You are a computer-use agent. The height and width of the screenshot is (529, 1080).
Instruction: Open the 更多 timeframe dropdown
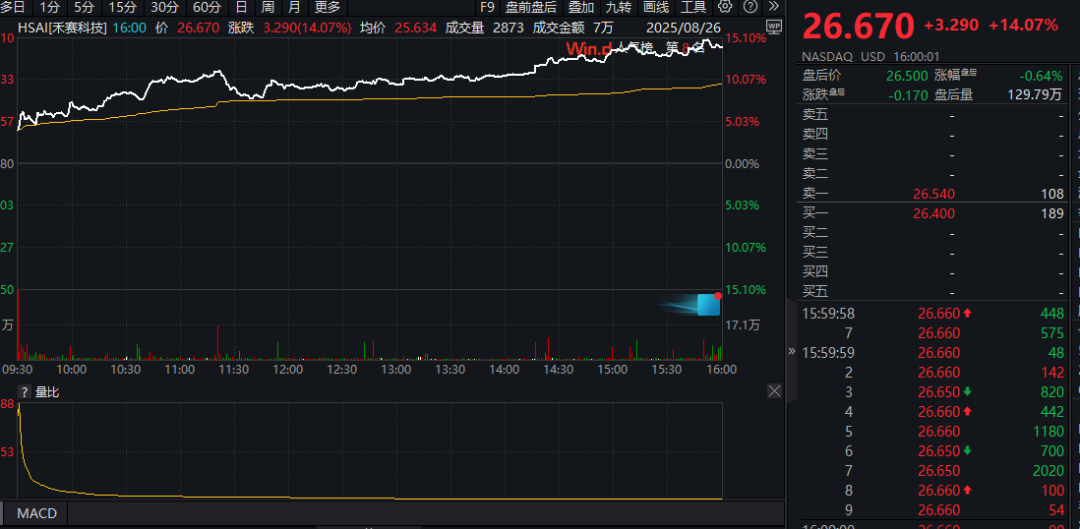point(327,6)
